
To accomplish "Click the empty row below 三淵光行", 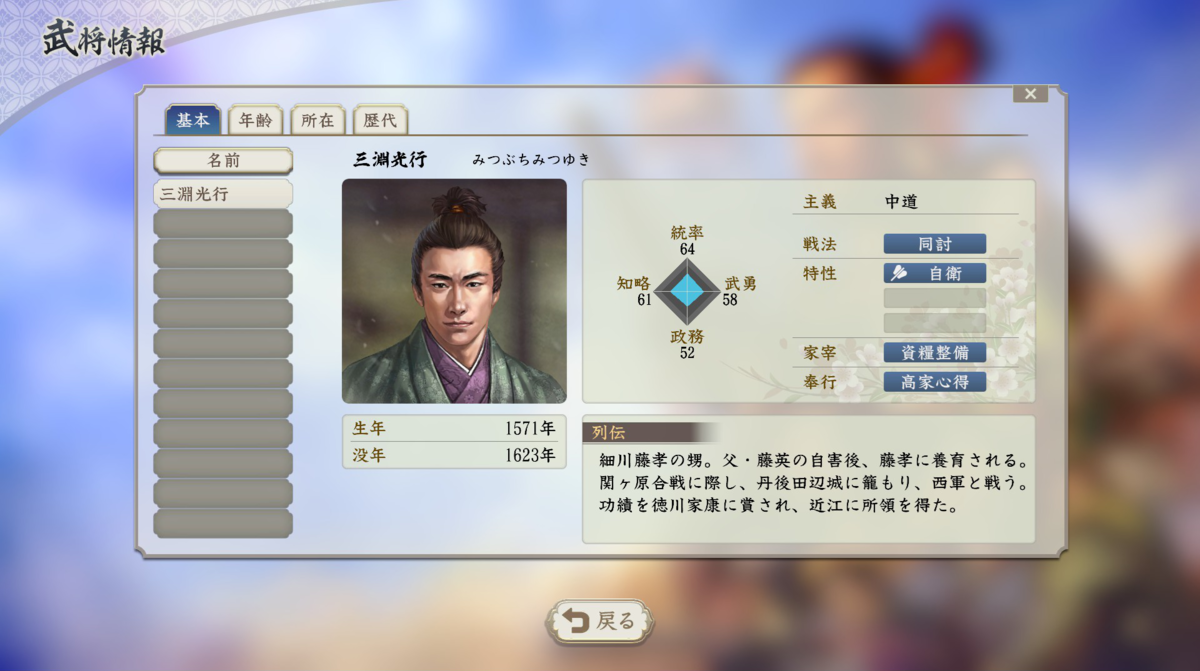I will tap(223, 224).
